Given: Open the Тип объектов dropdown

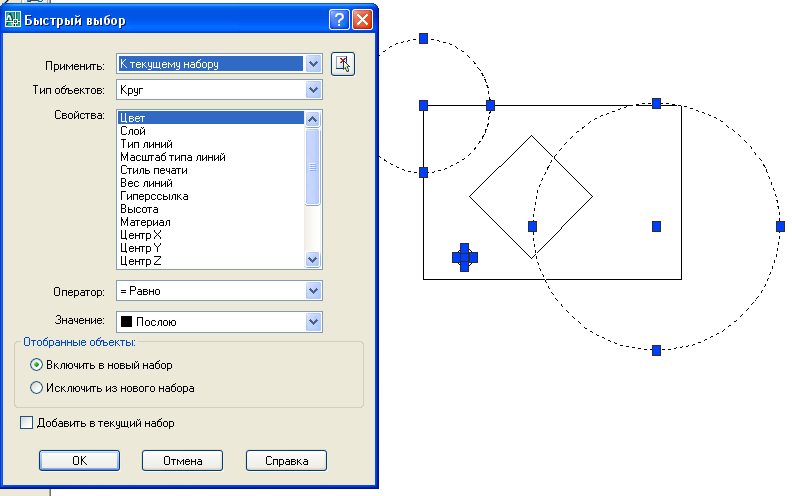Looking at the screenshot, I should [313, 90].
